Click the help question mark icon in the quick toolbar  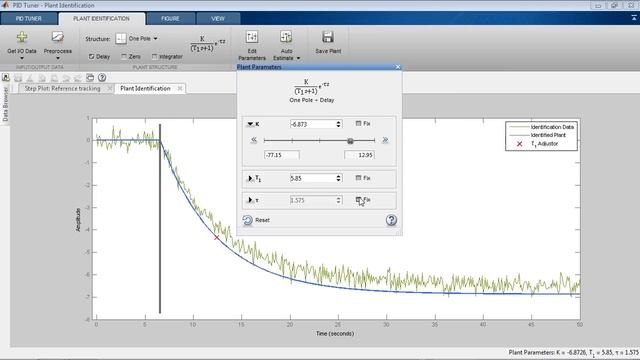[x=102, y=78]
